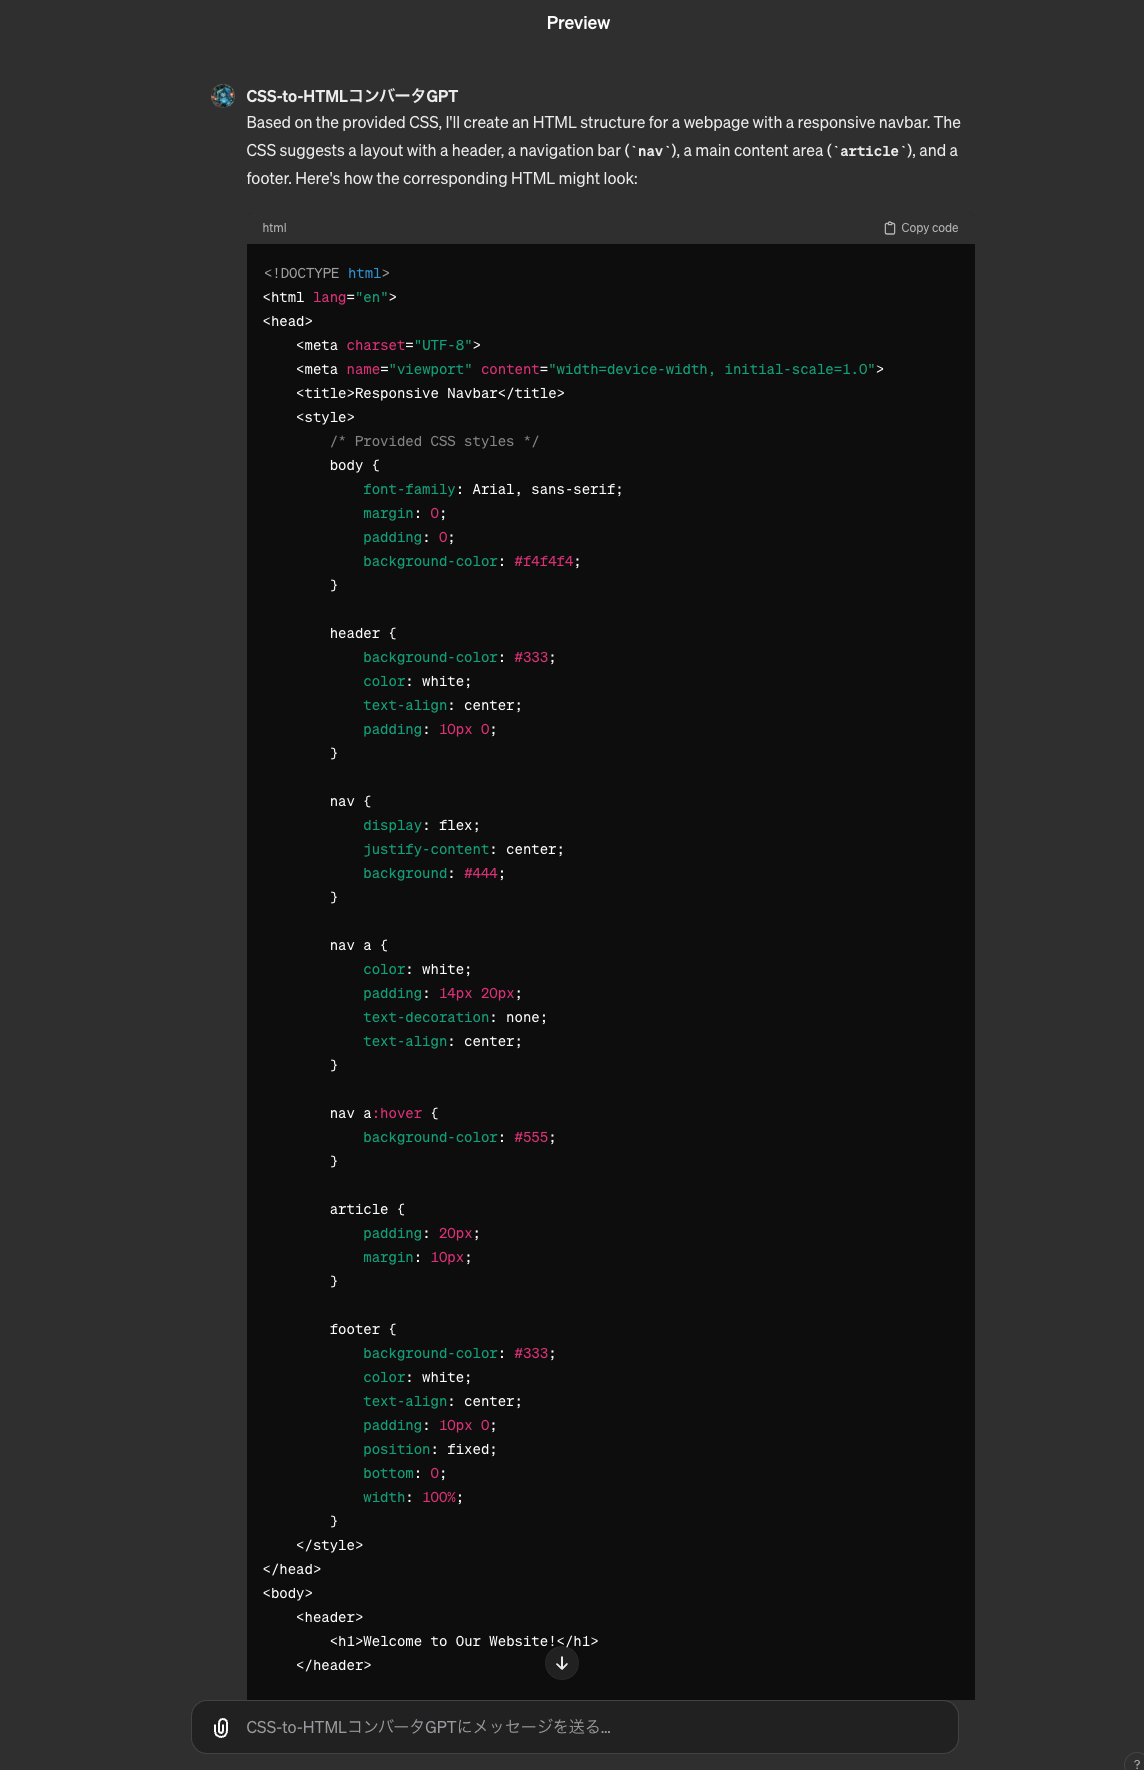Click the meta viewport line
The height and width of the screenshot is (1770, 1144).
(x=590, y=369)
